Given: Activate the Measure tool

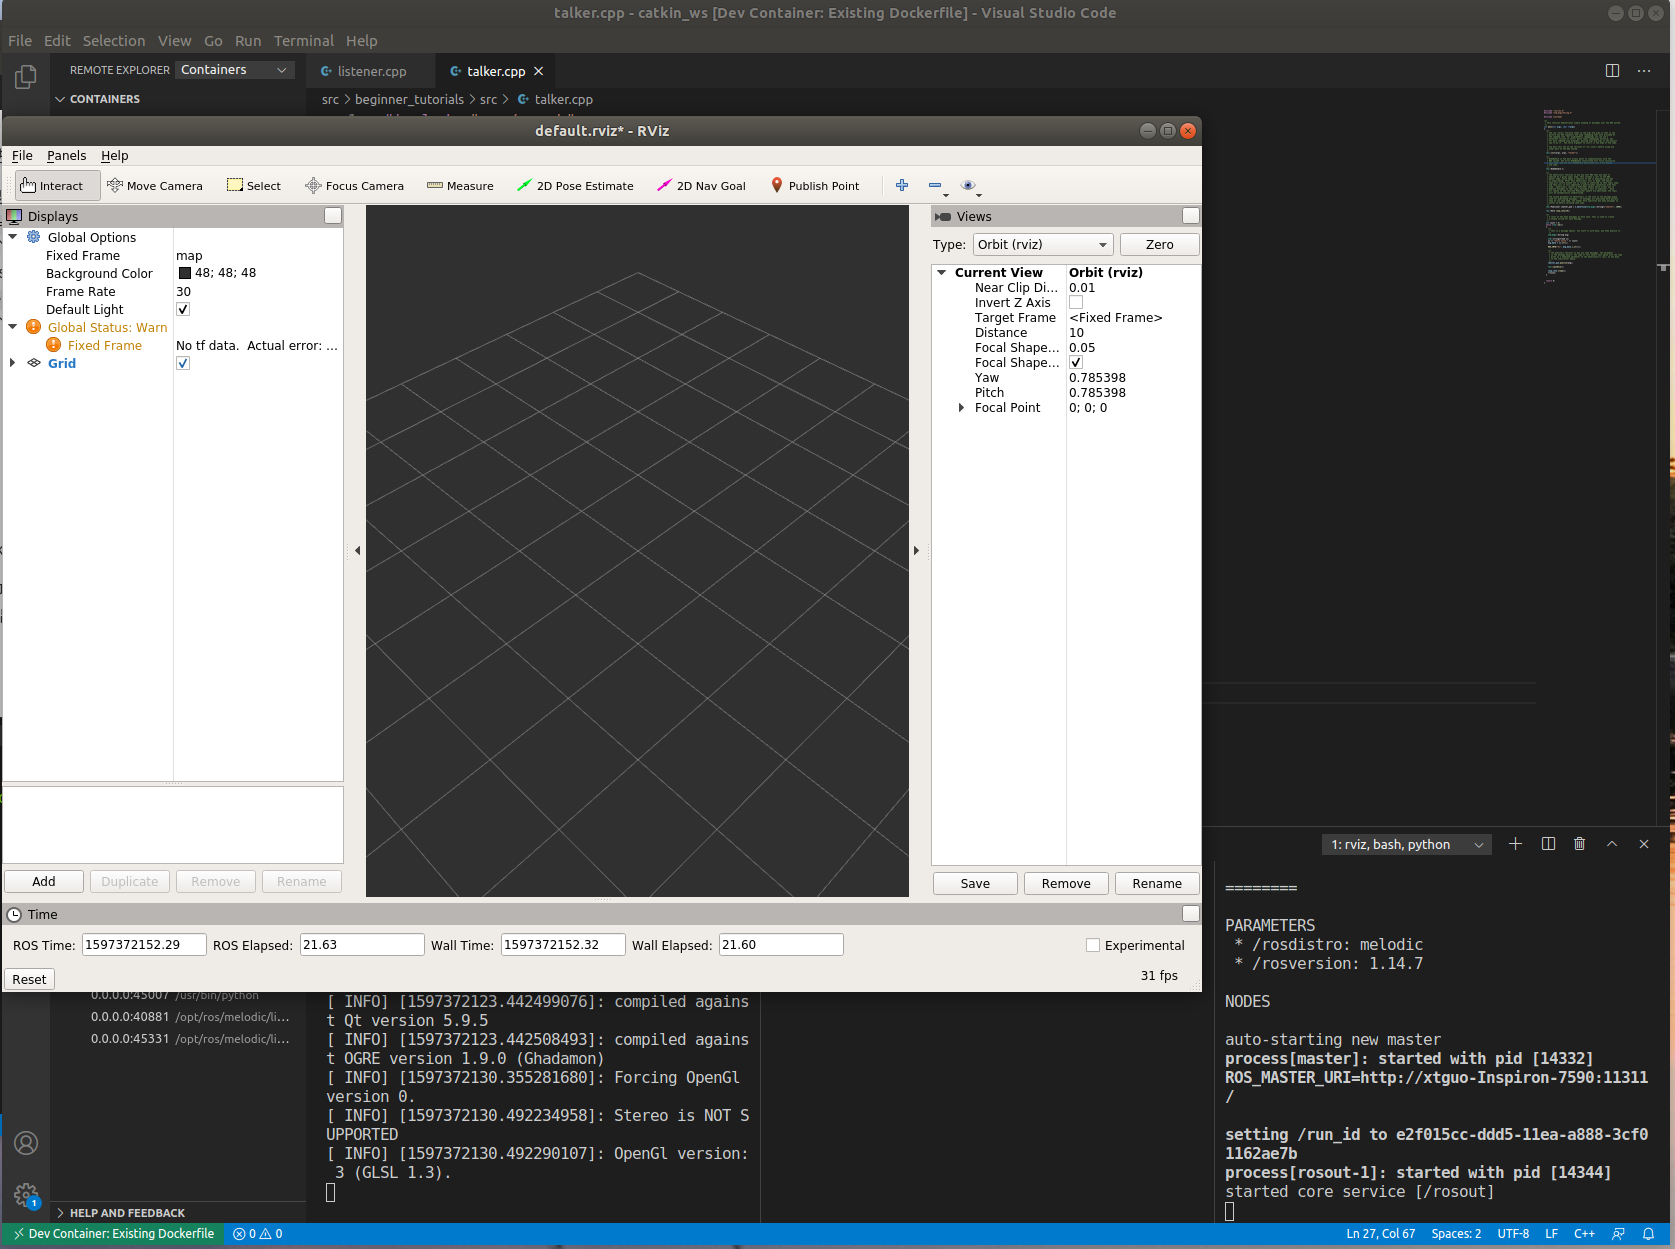Looking at the screenshot, I should [x=459, y=185].
